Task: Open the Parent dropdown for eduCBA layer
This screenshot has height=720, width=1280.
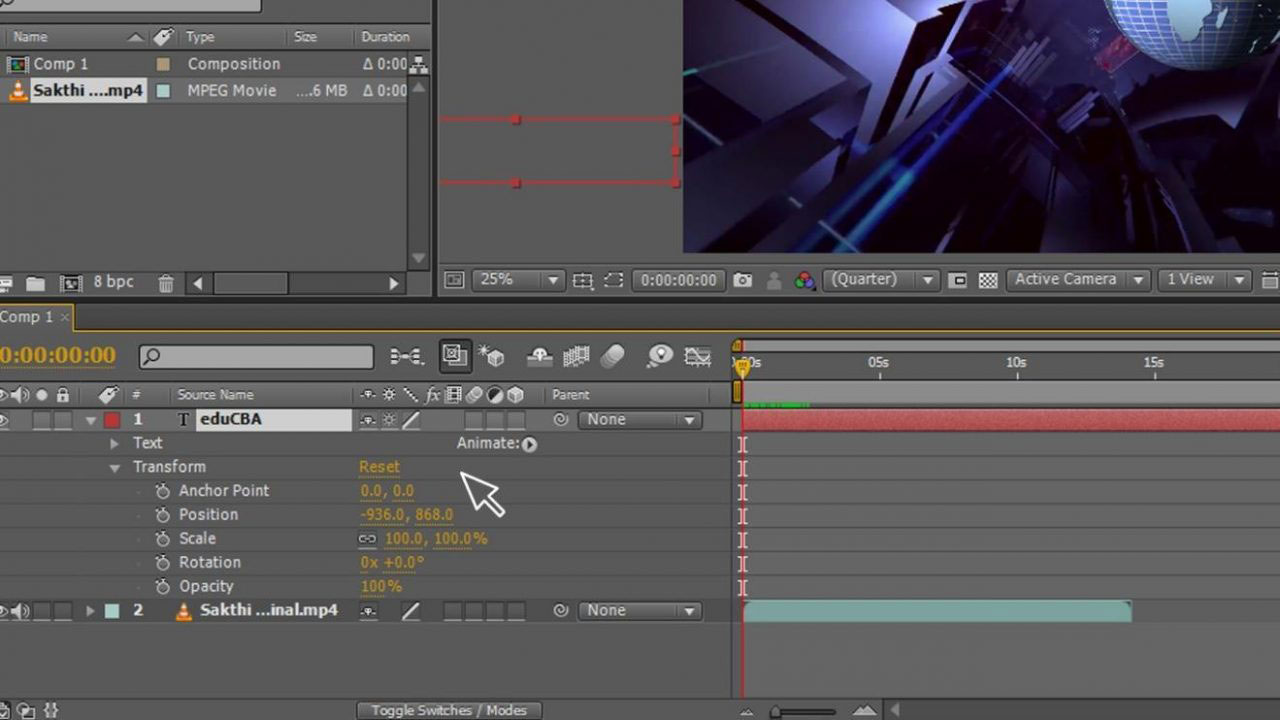Action: [x=640, y=419]
